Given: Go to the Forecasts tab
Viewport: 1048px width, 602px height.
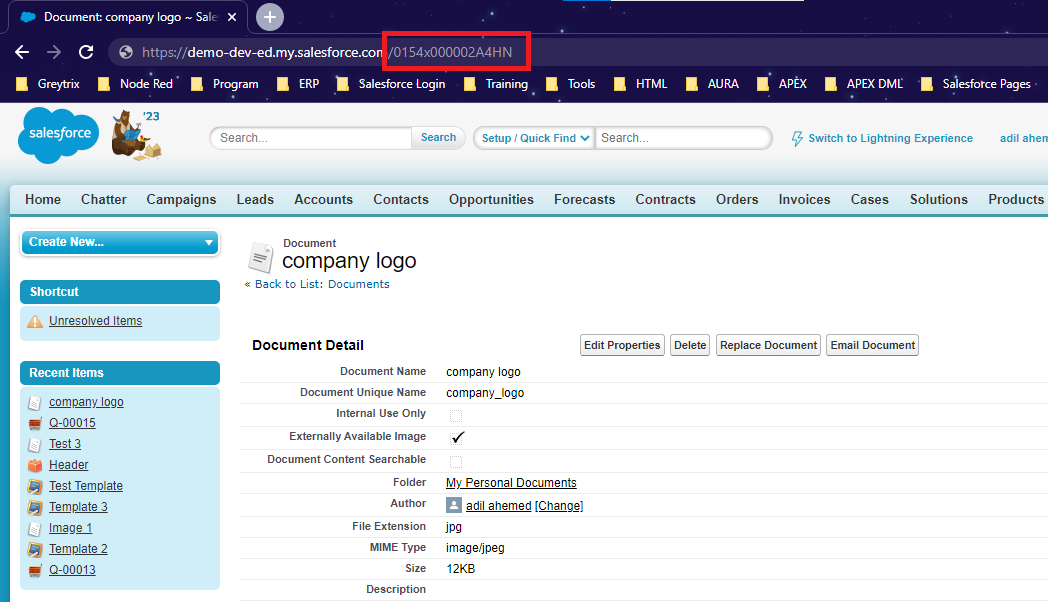Looking at the screenshot, I should tap(584, 200).
